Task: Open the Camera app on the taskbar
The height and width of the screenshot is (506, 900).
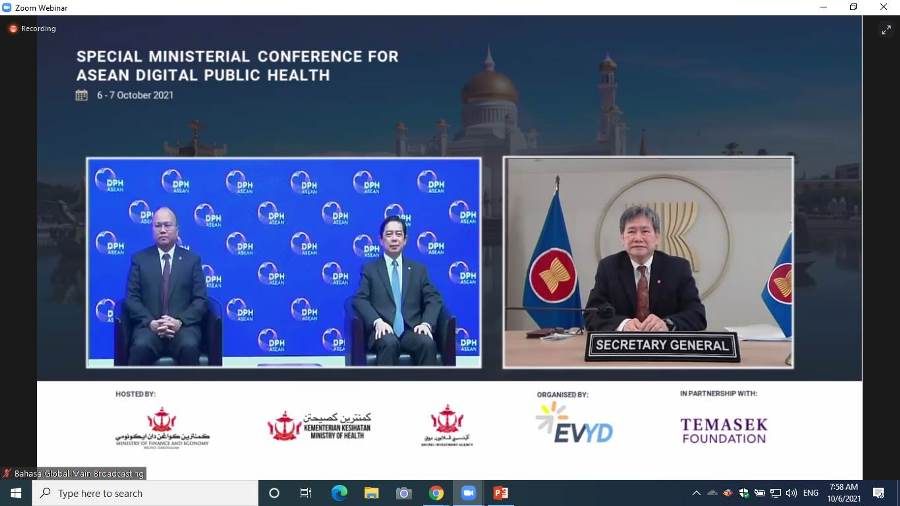Action: click(x=404, y=493)
